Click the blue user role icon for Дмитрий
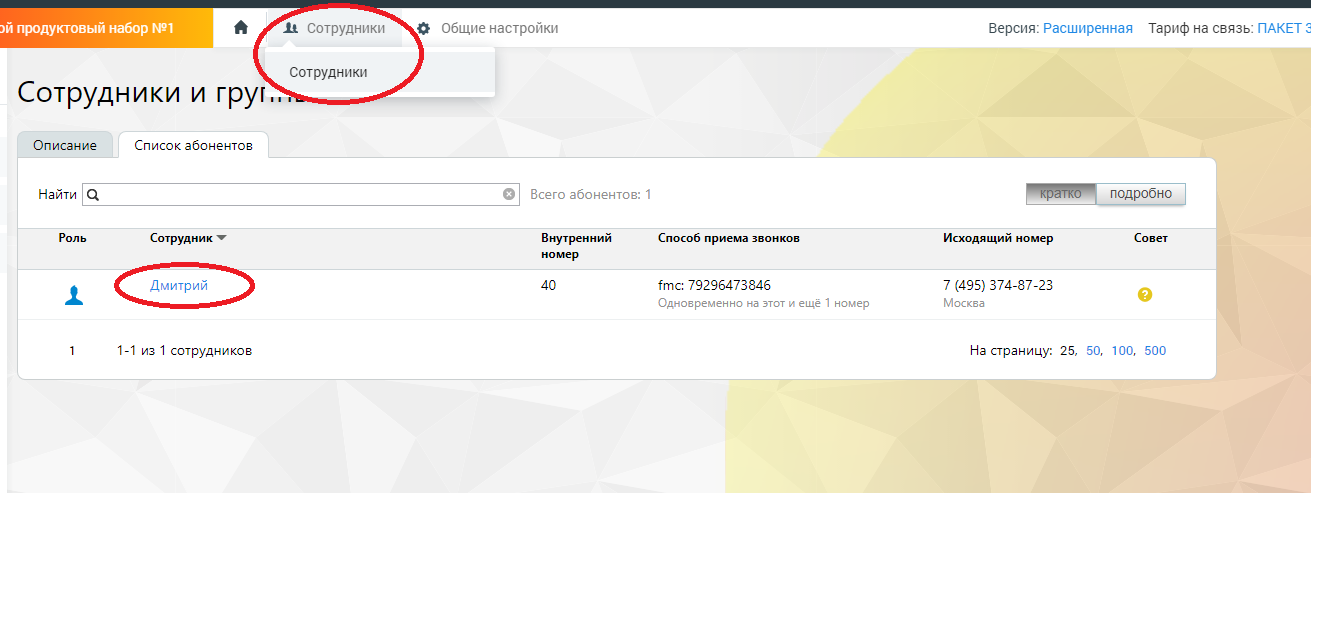Screen dimensions: 1318x630 73,295
